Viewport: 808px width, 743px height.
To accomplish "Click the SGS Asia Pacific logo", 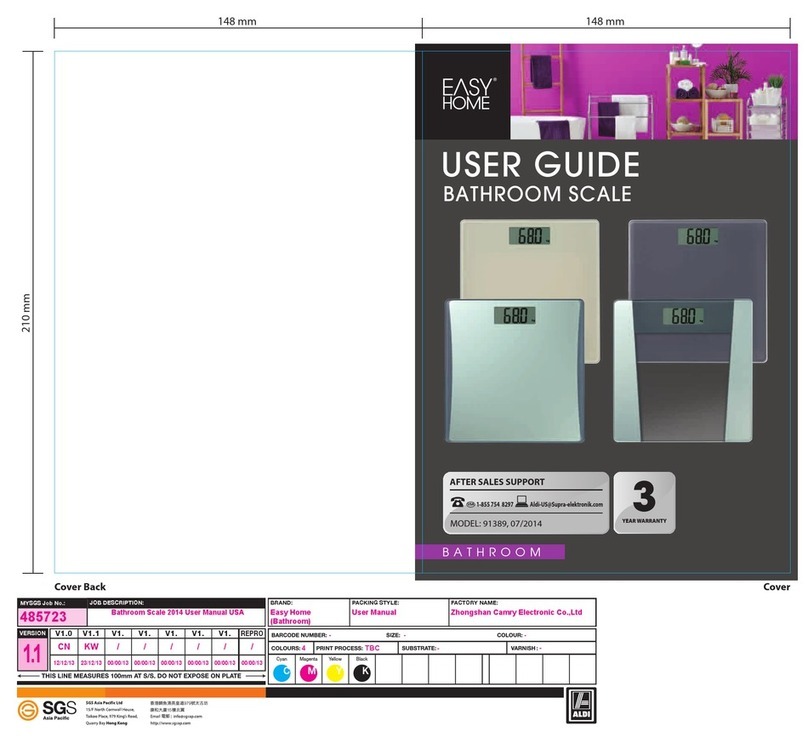I will [46, 710].
